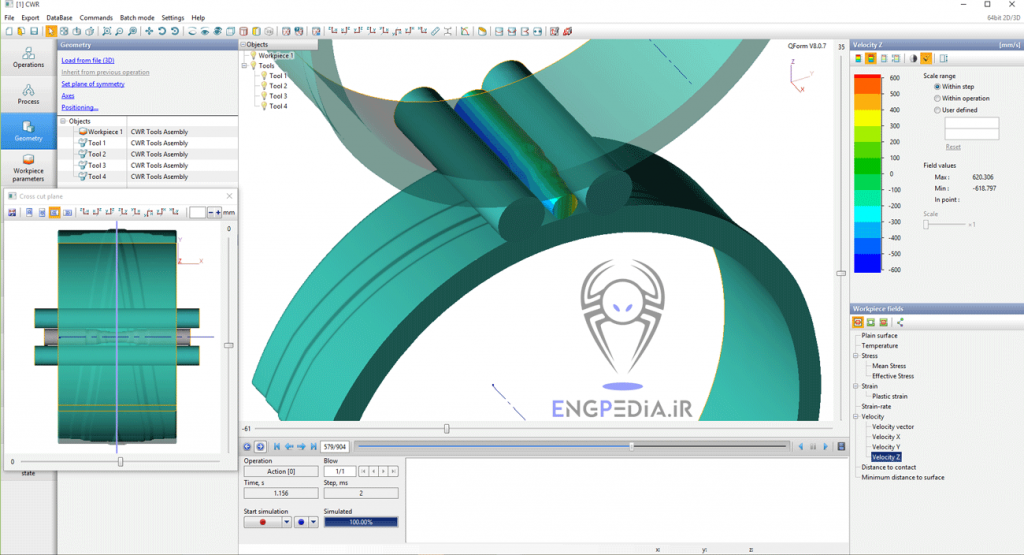Select the arrow pointer tool in toolbar
This screenshot has width=1024, height=555.
tap(51, 32)
